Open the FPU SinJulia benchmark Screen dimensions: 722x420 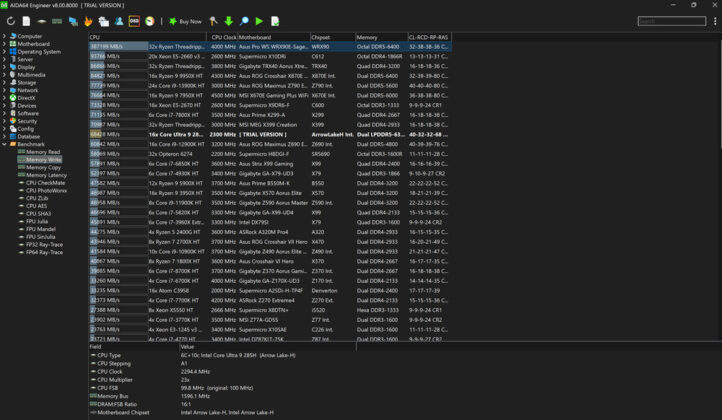coord(41,237)
